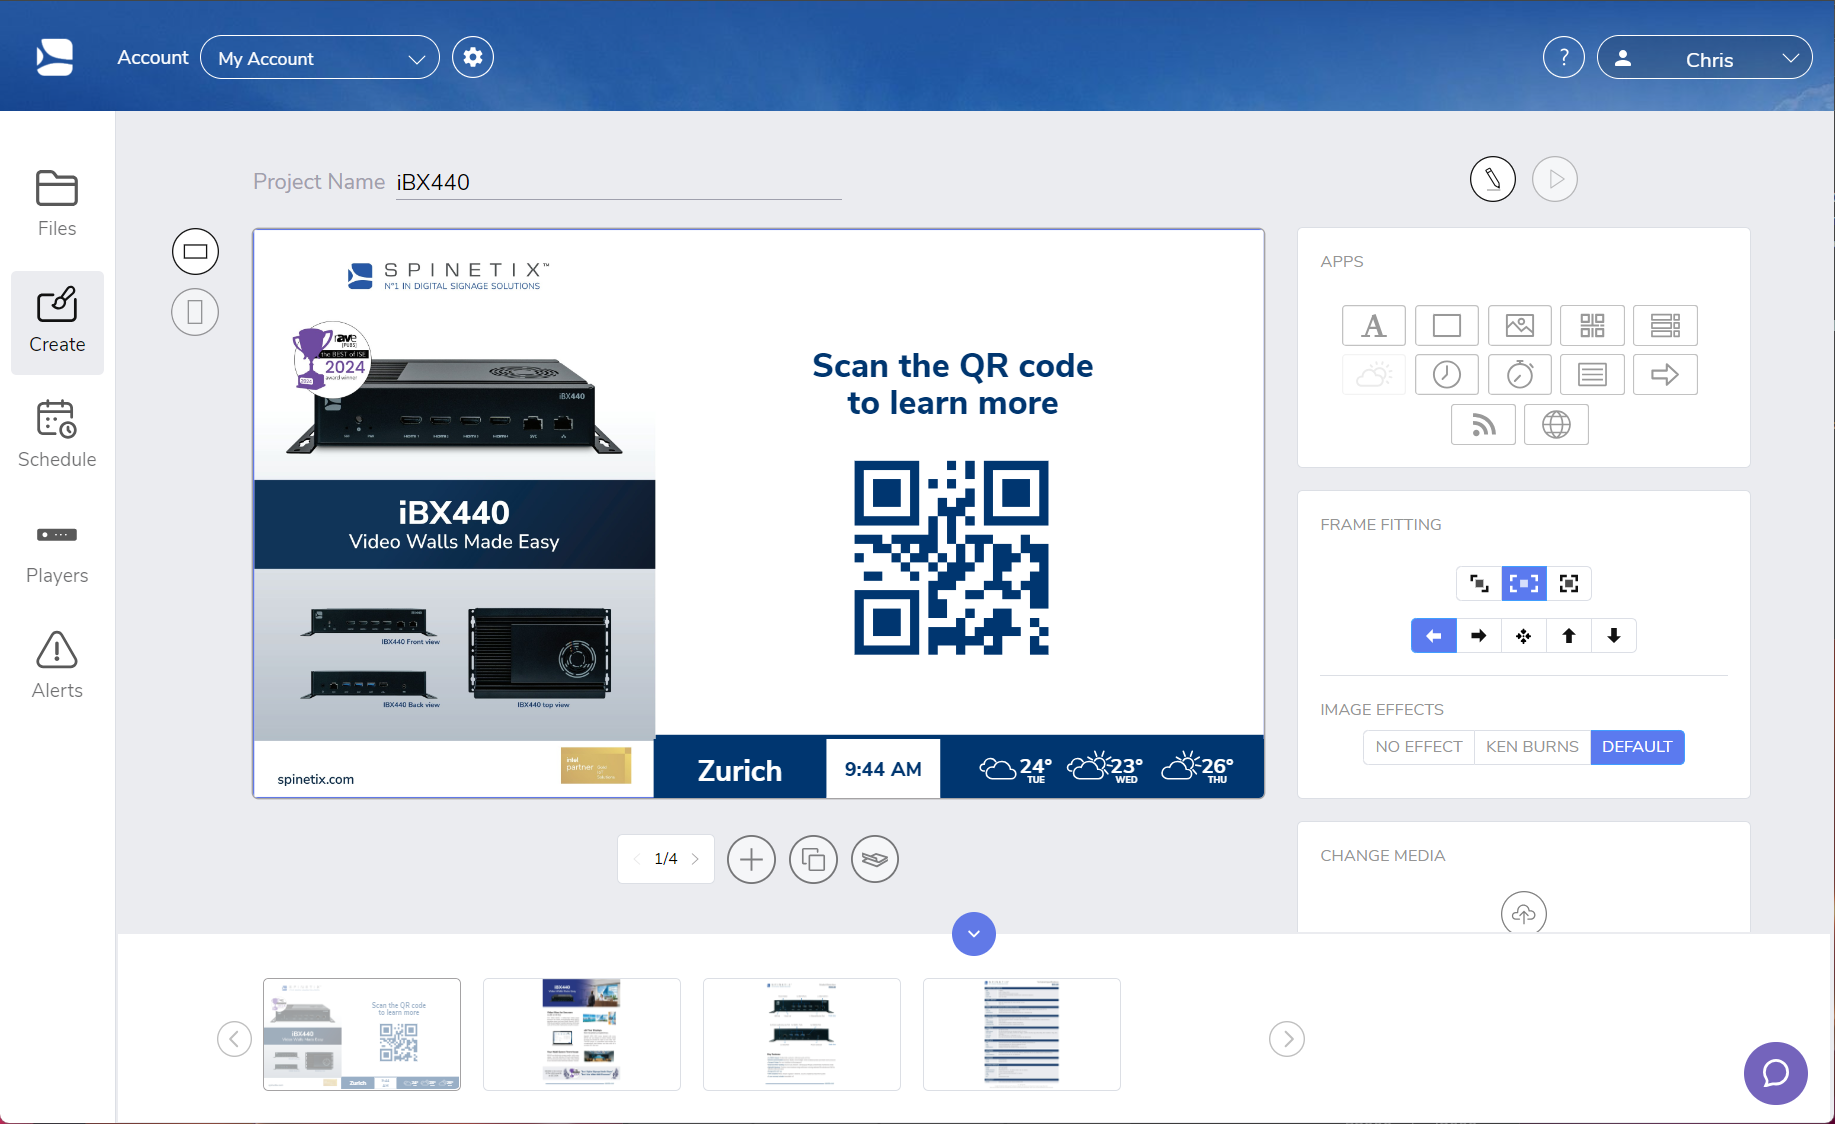Center the image alignment
Viewport: 1835px width, 1124px height.
tap(1524, 636)
